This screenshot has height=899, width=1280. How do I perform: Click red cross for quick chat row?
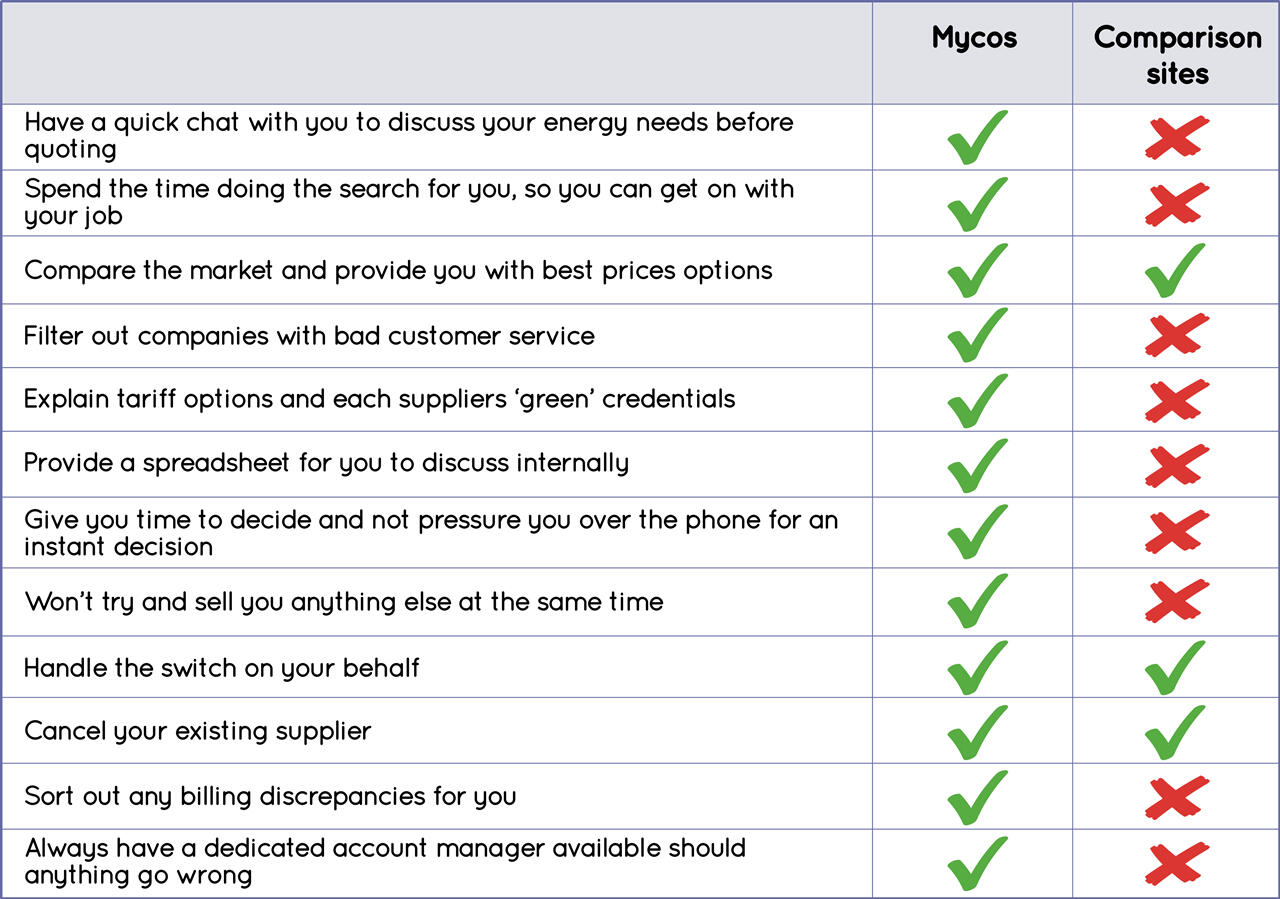pos(1176,138)
